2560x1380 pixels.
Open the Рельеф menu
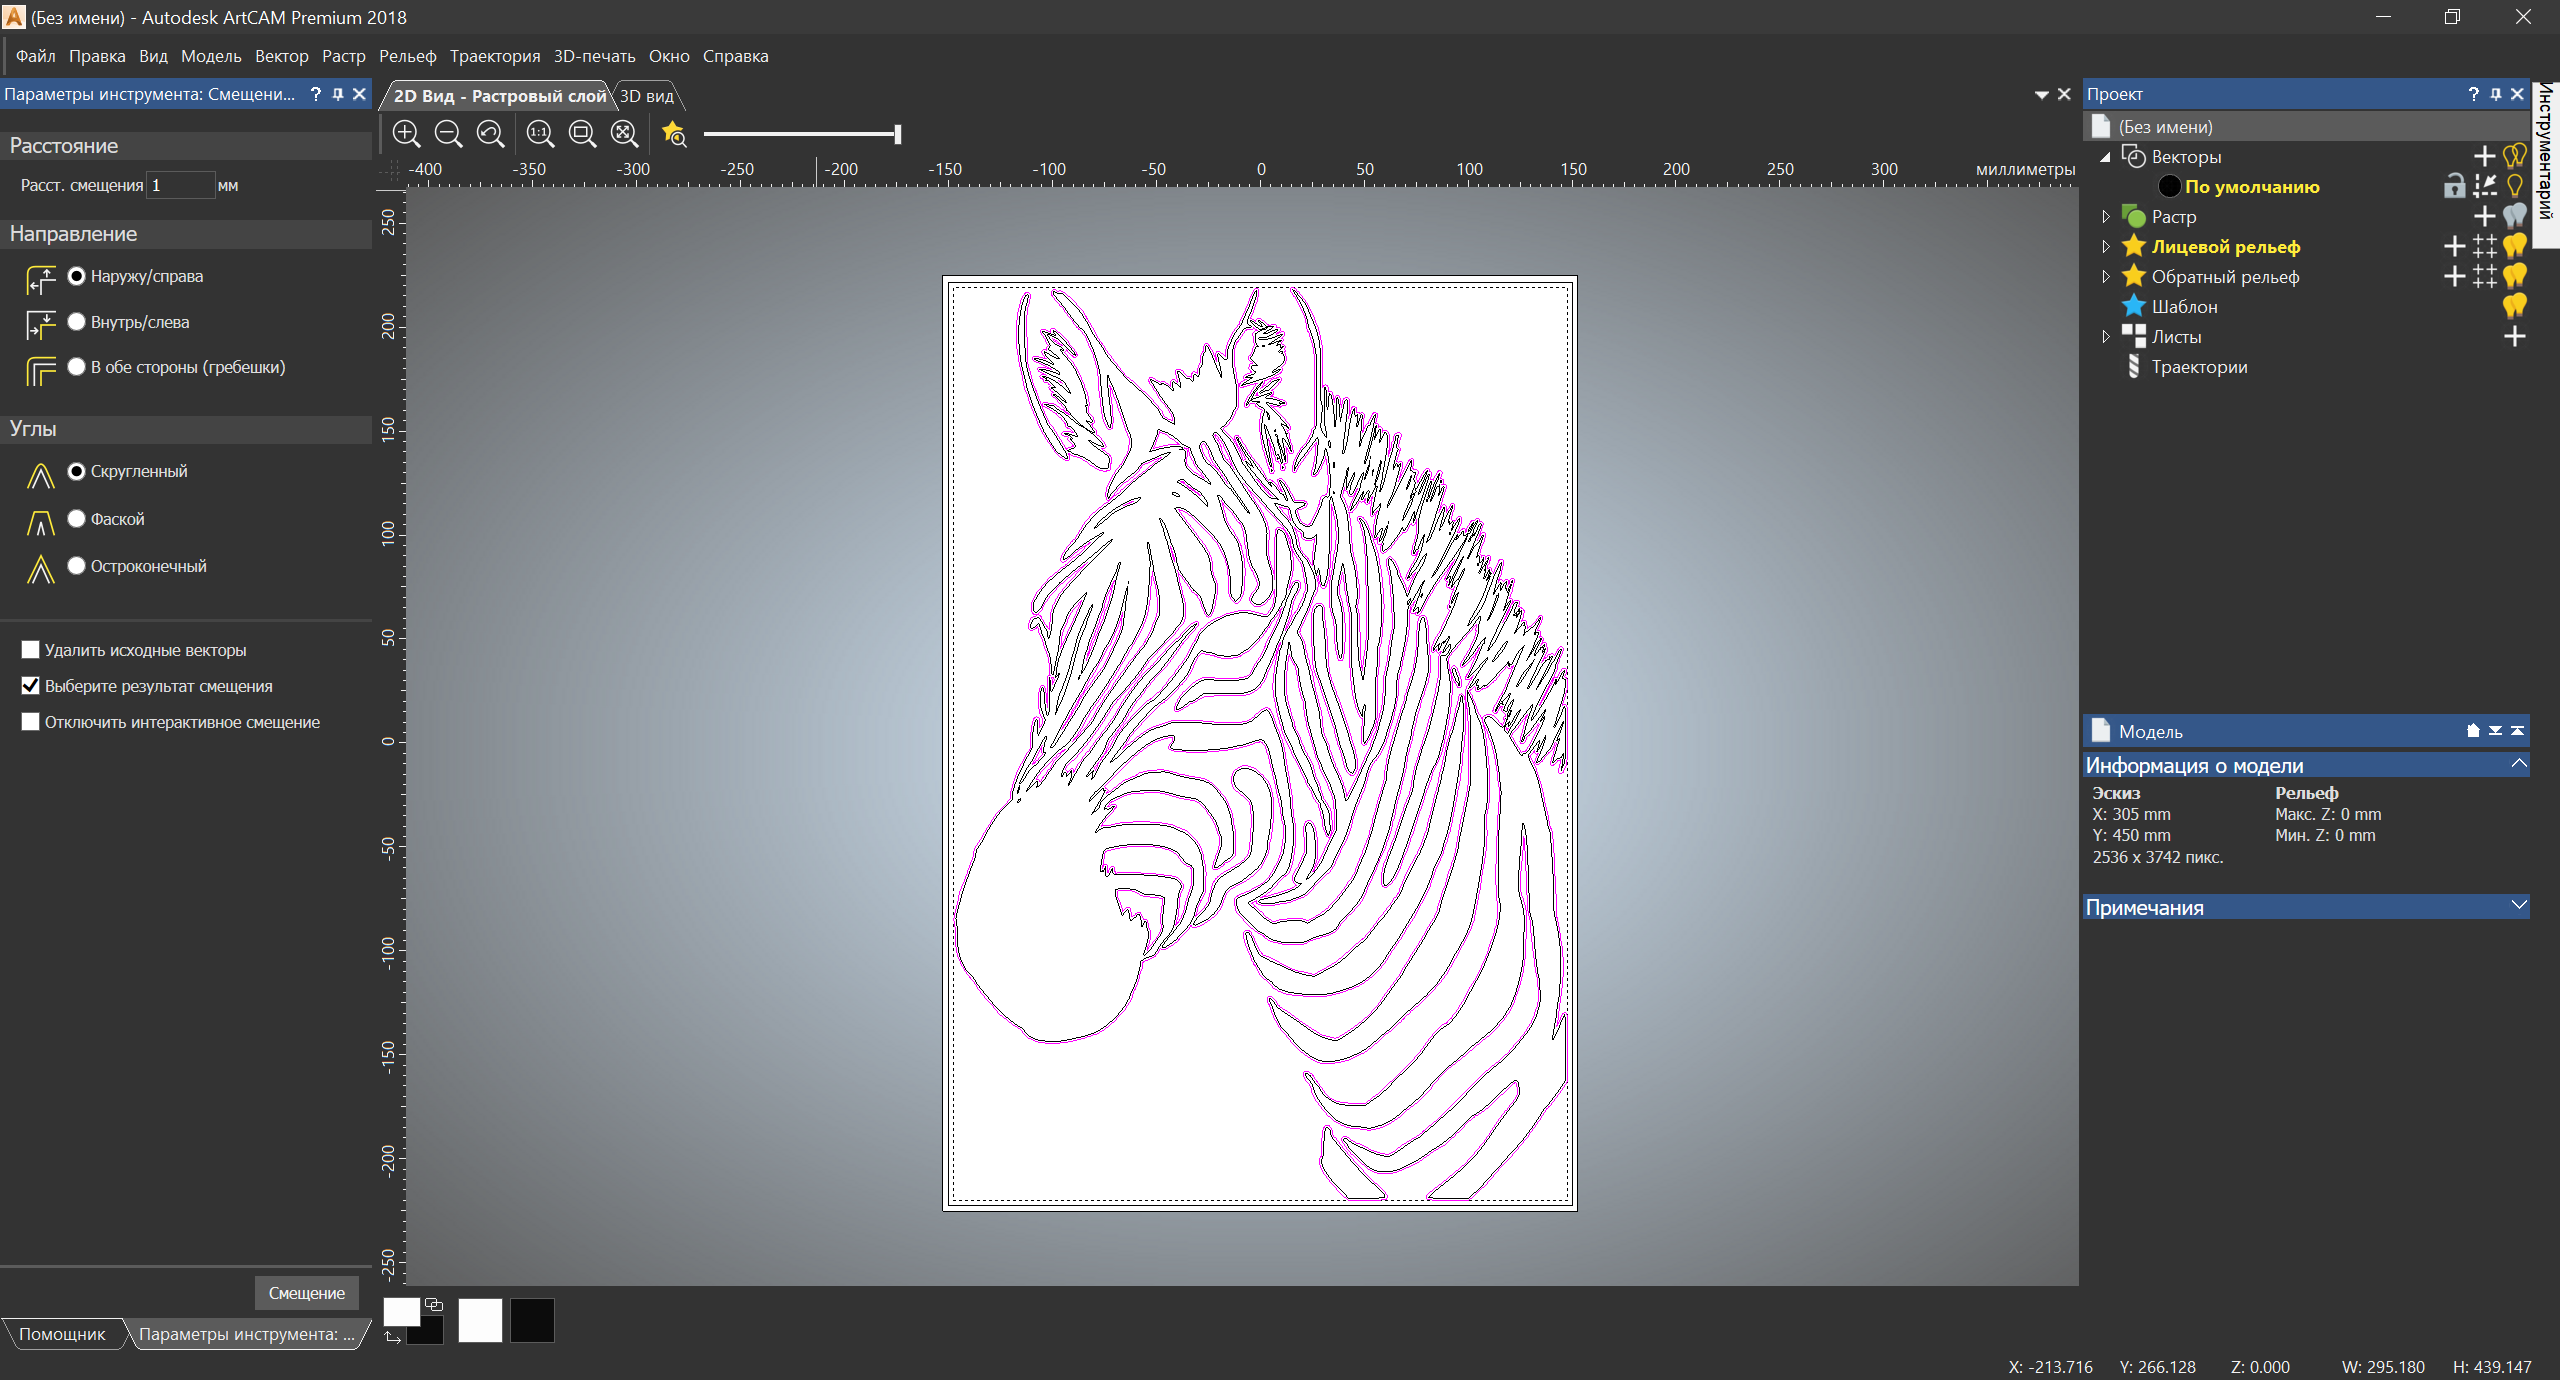coord(407,56)
